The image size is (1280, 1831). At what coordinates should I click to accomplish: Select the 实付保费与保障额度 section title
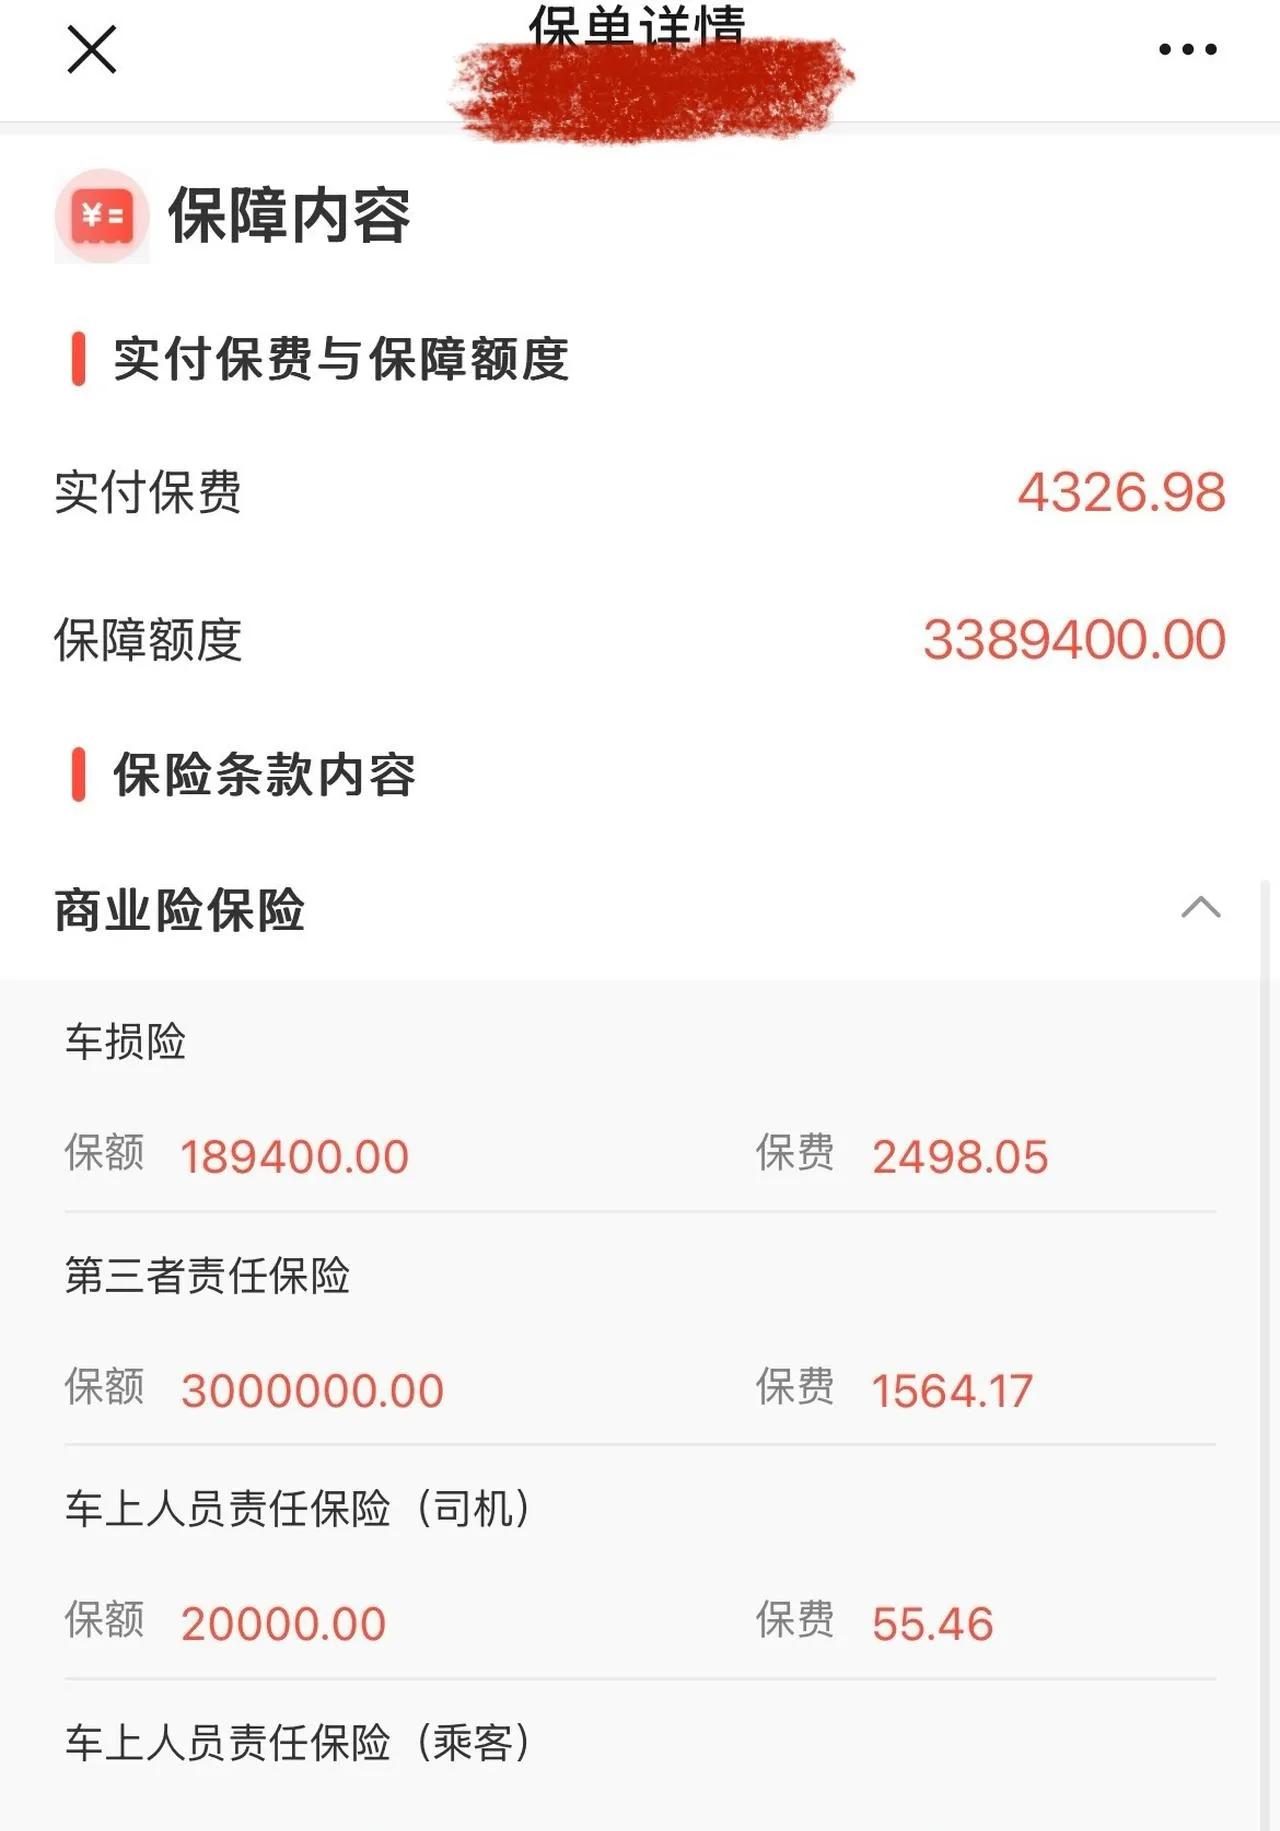click(340, 359)
